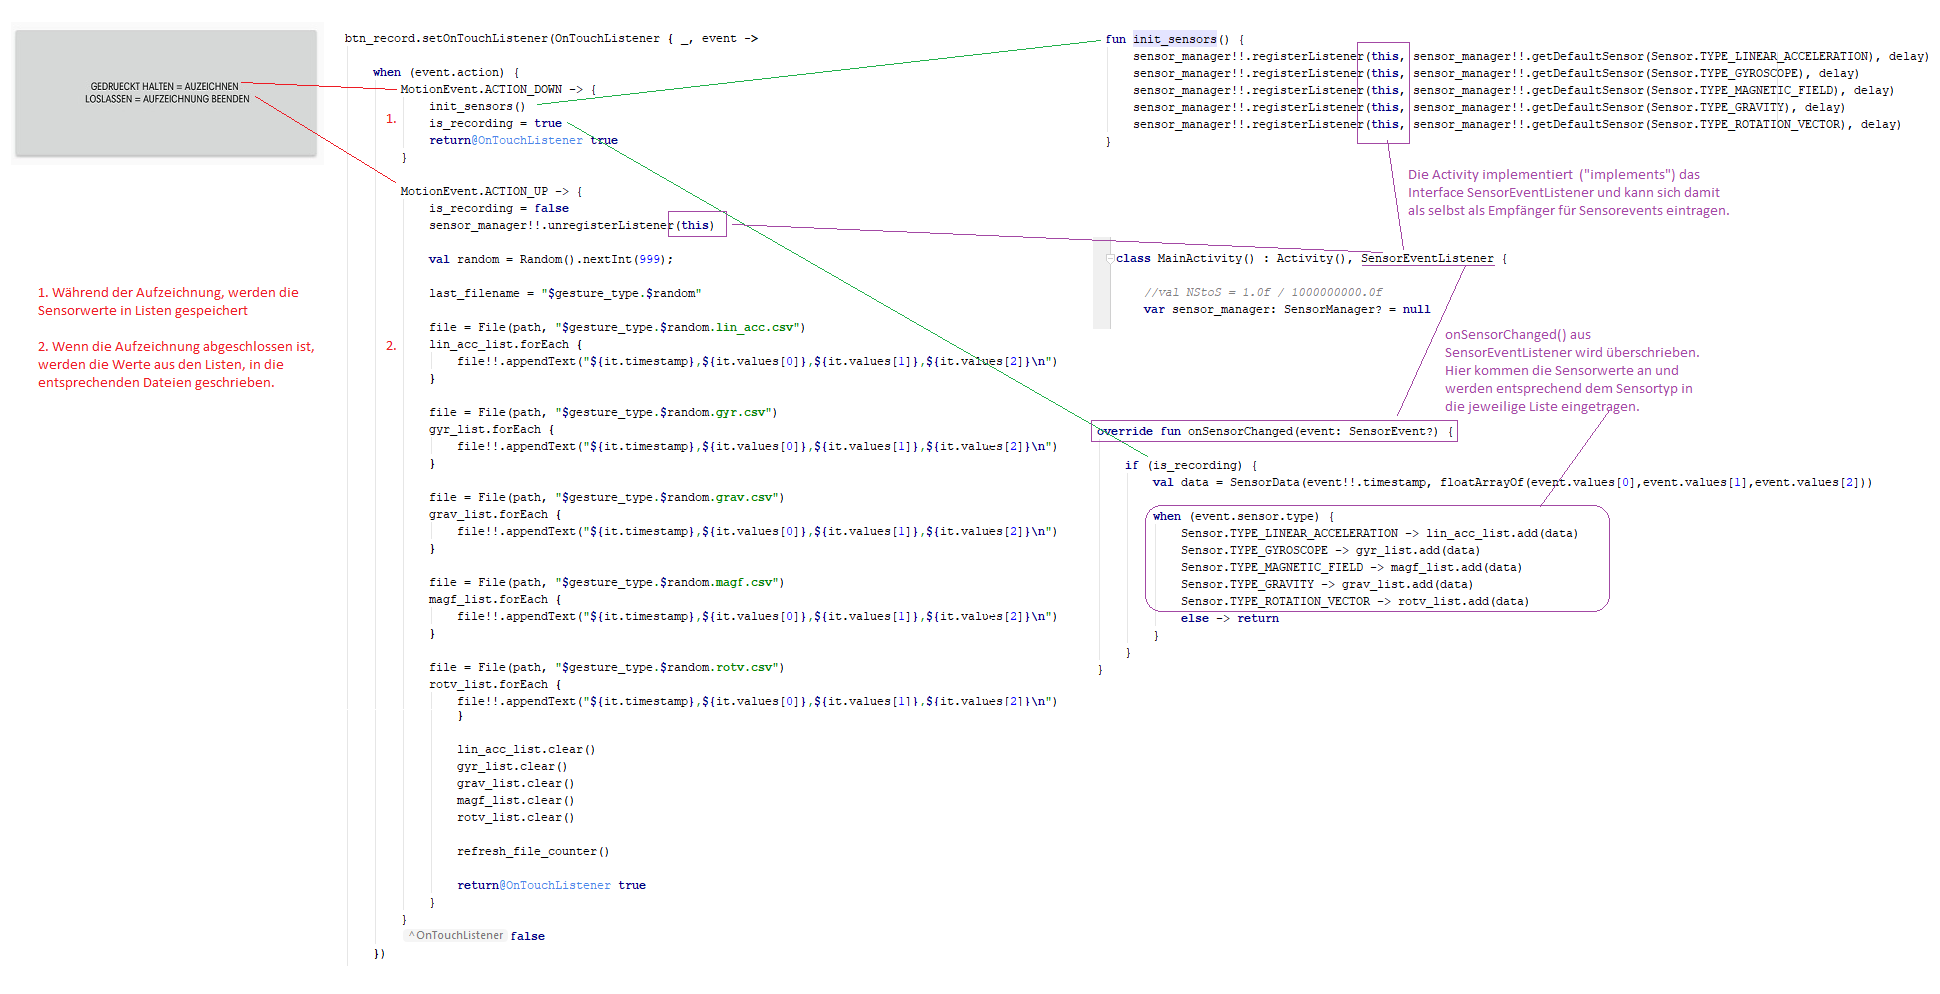Select the 'val random = Random().nextInt(999);' line
The height and width of the screenshot is (994, 1940).
pos(551,260)
